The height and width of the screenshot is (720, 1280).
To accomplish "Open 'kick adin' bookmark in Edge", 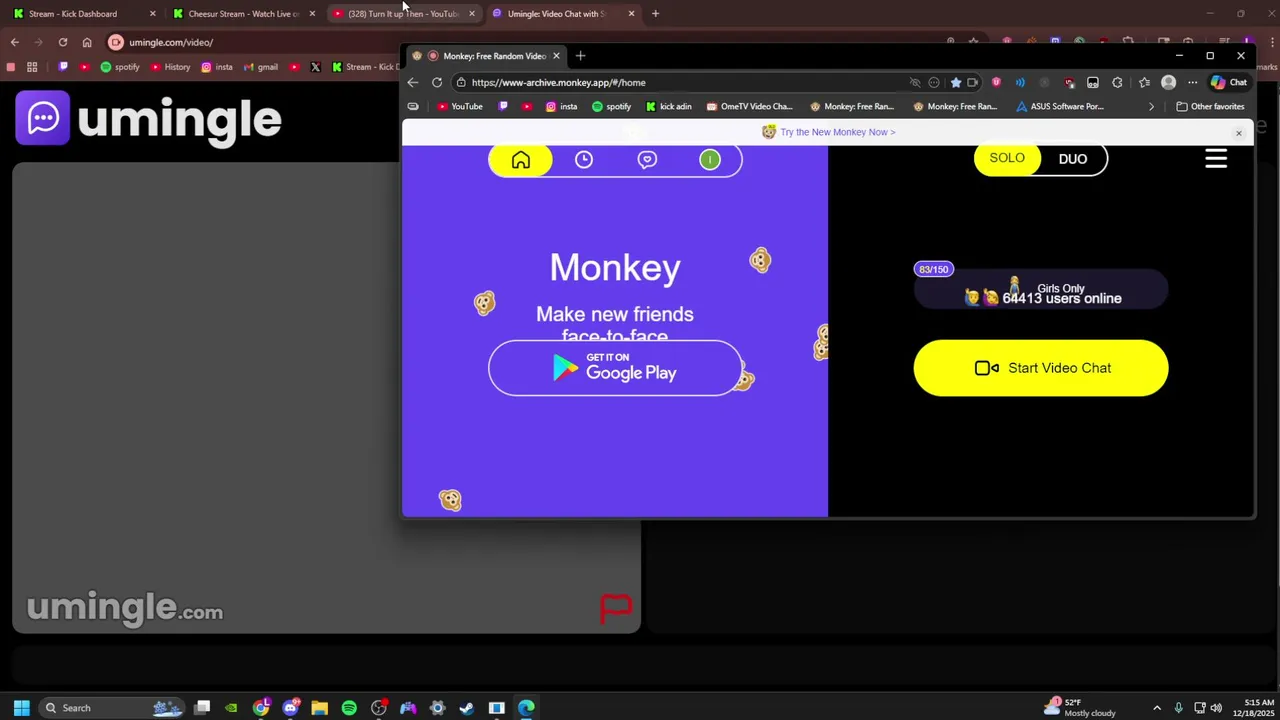I will tap(668, 106).
